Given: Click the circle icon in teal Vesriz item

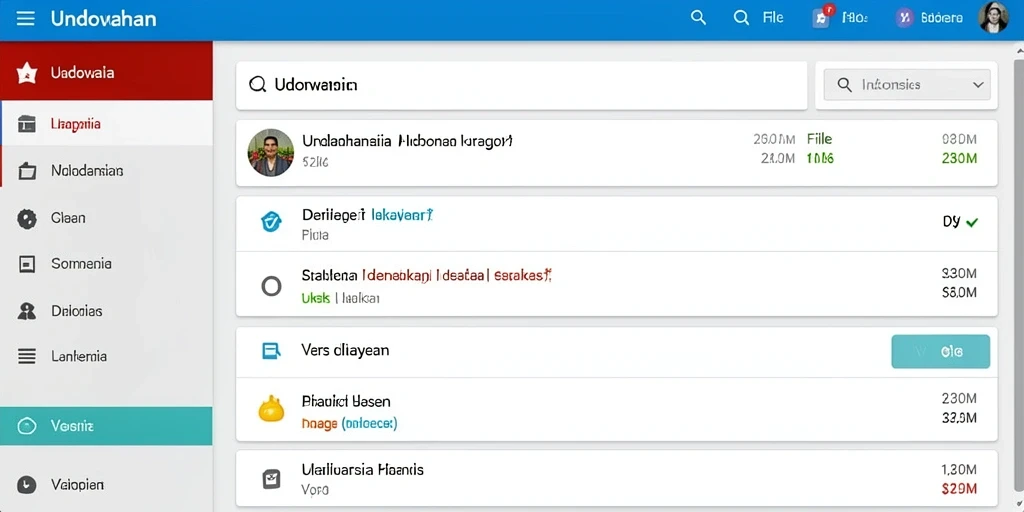Looking at the screenshot, I should (x=26, y=426).
